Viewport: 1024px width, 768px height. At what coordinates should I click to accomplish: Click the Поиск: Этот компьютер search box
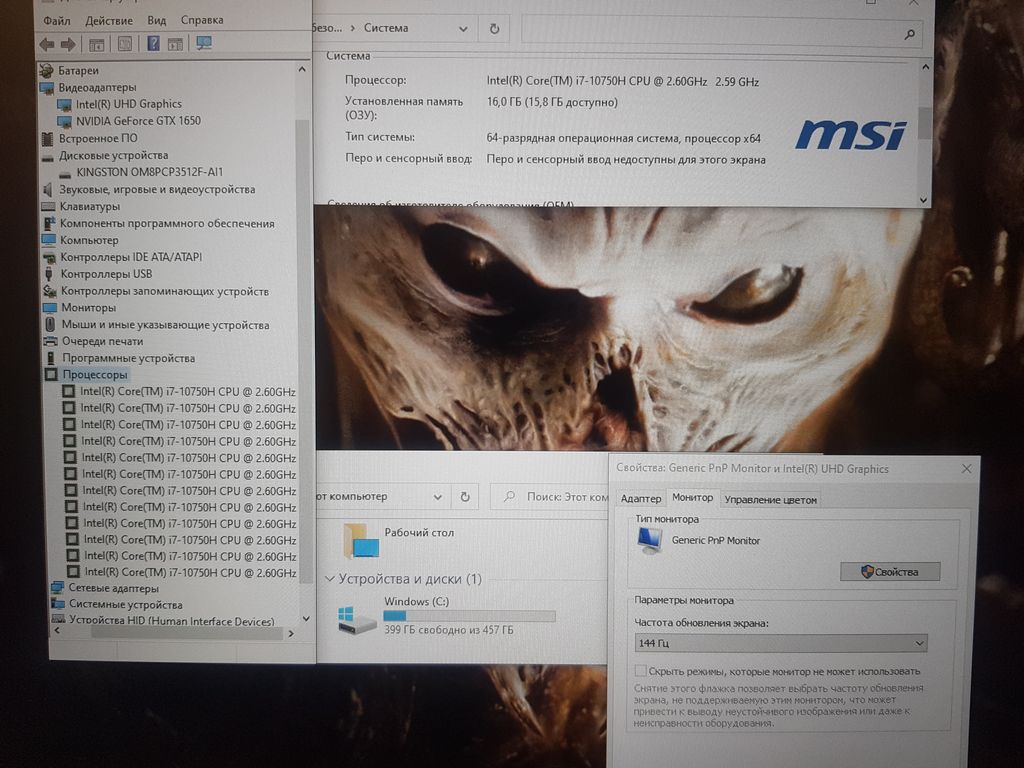coord(549,497)
